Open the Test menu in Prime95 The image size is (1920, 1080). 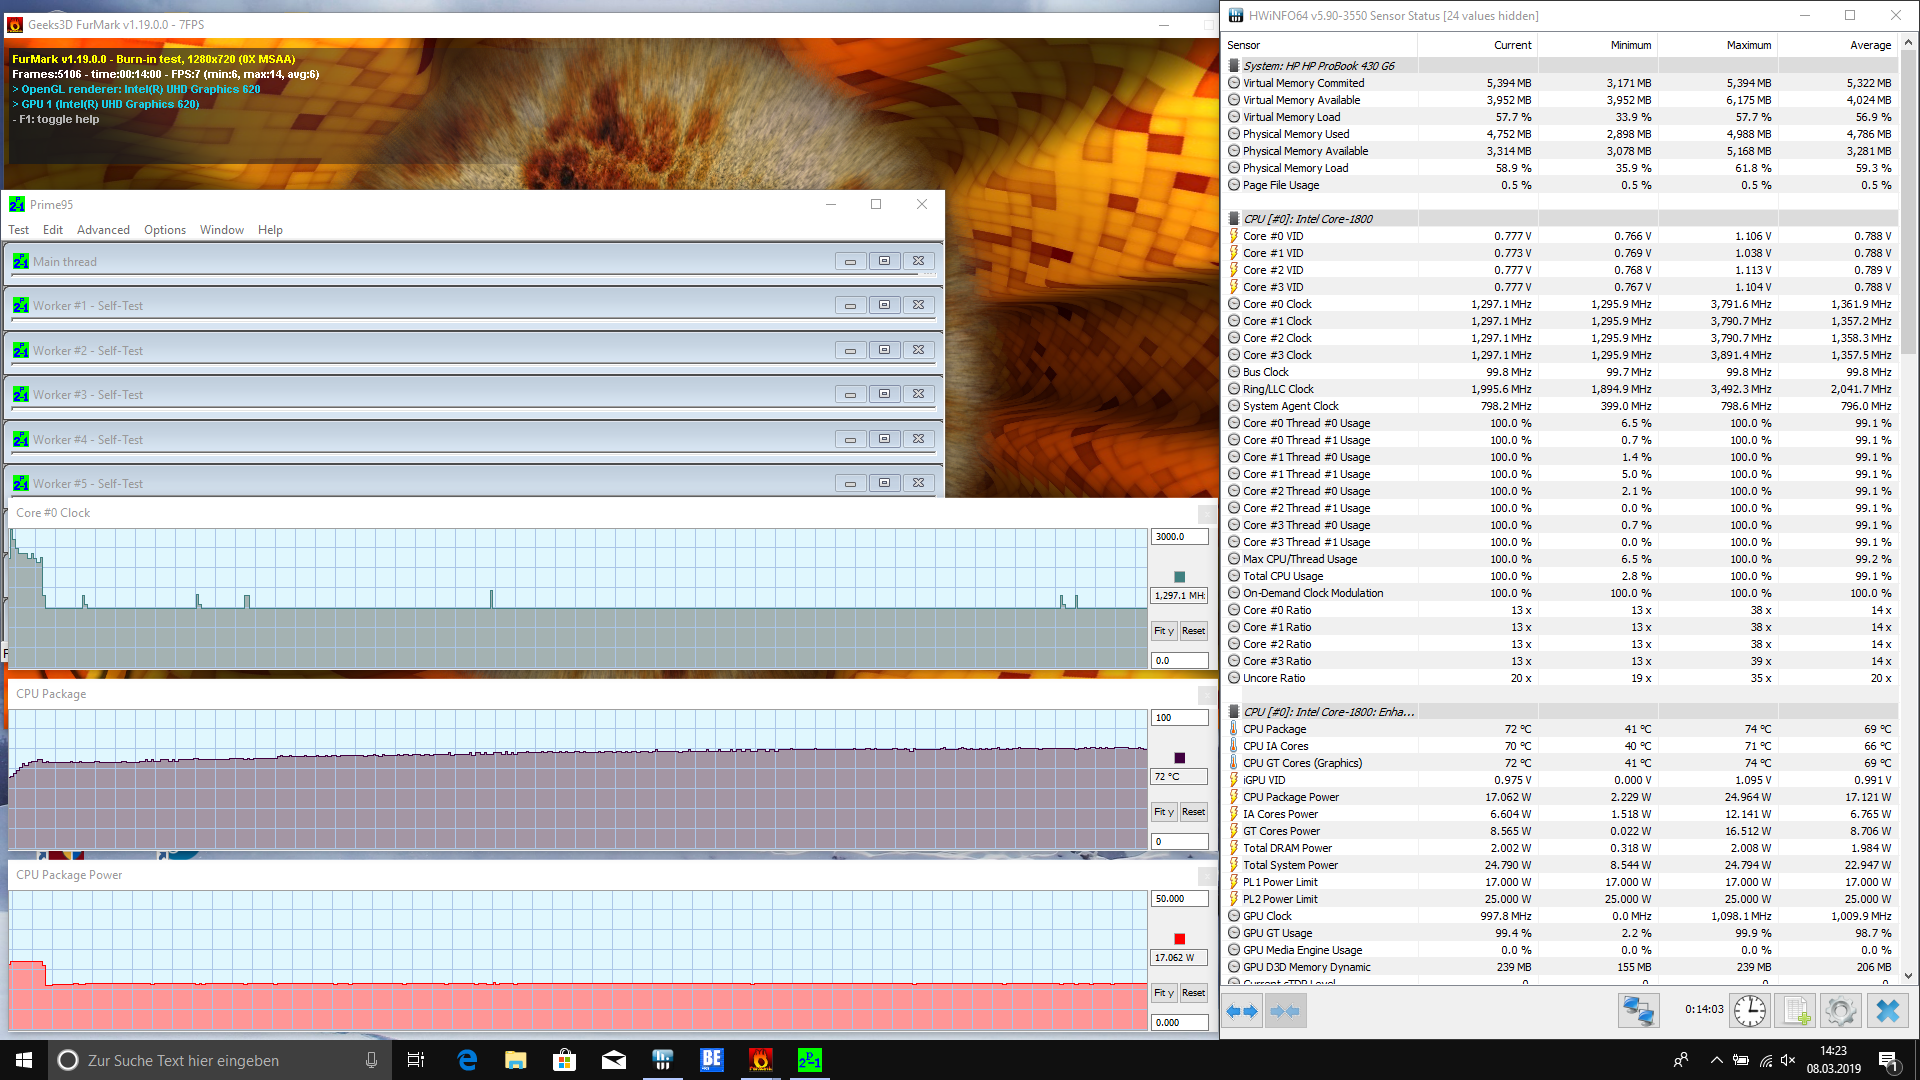point(18,229)
